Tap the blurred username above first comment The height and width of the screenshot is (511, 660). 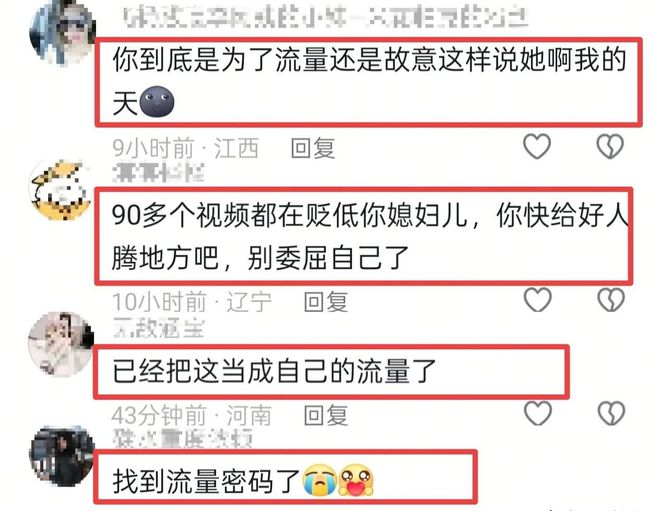point(326,18)
